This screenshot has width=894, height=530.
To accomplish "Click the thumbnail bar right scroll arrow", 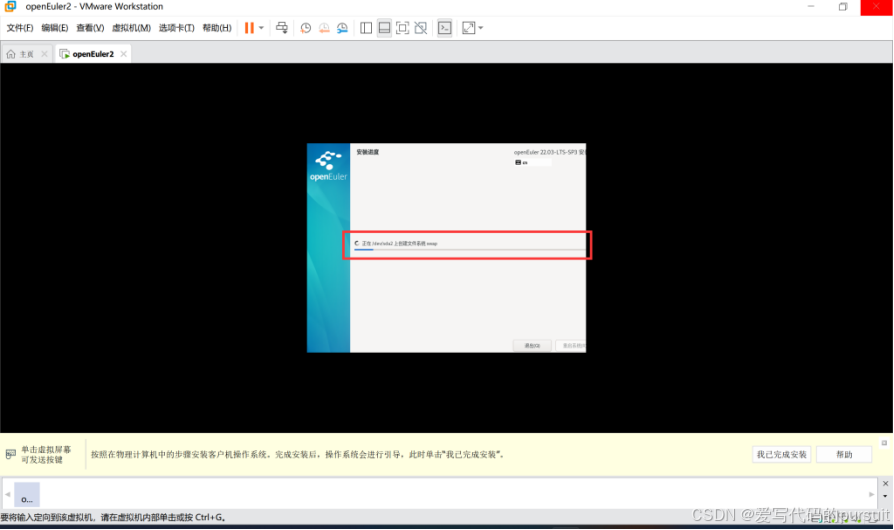I will pos(871,494).
